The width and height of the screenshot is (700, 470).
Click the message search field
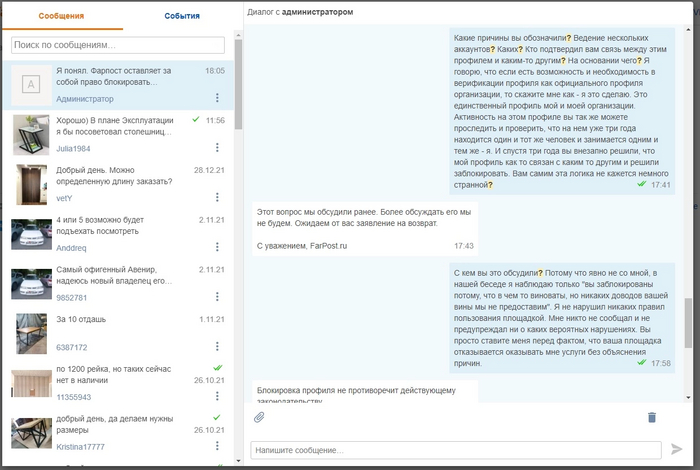click(x=118, y=45)
